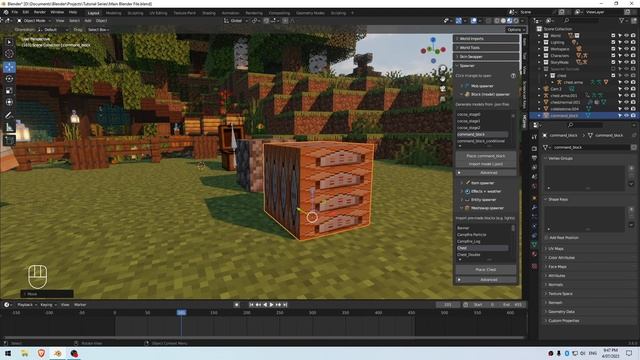Viewport: 640px width, 360px height.
Task: Open the Windows Start menu
Action: point(8,353)
